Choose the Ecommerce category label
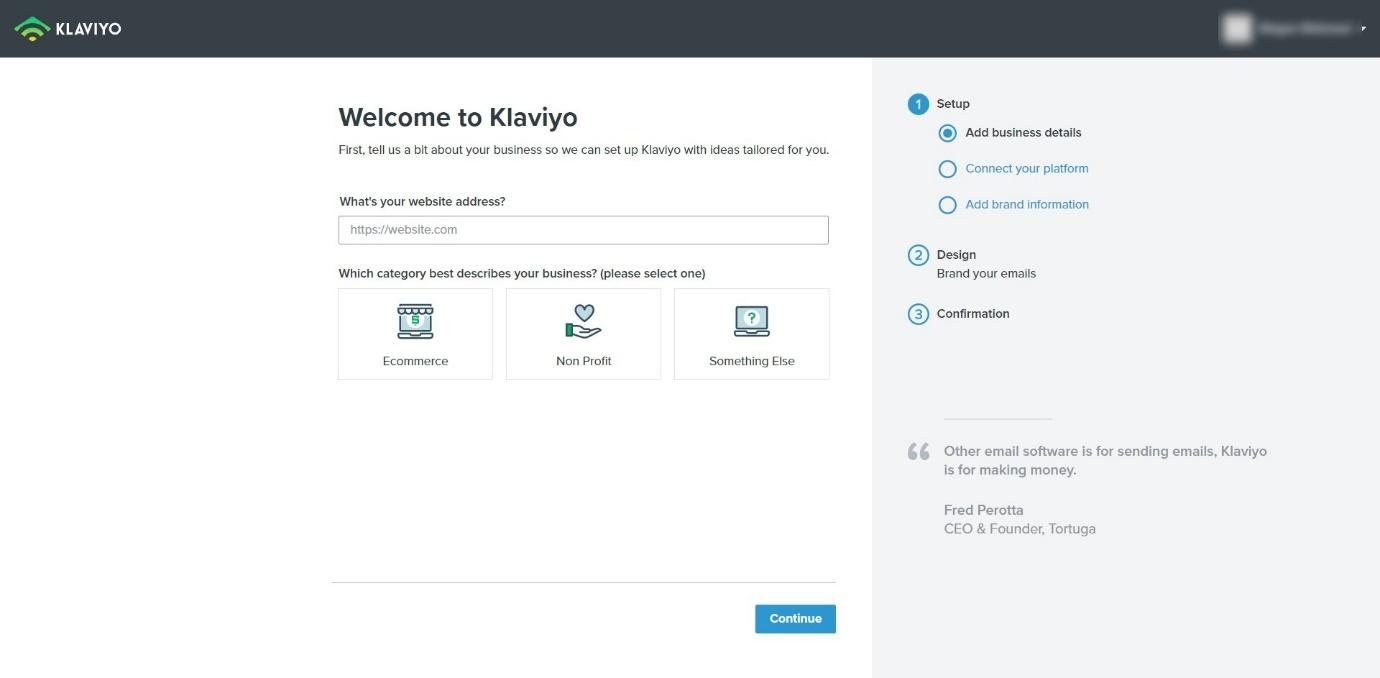1380x678 pixels. click(x=415, y=361)
